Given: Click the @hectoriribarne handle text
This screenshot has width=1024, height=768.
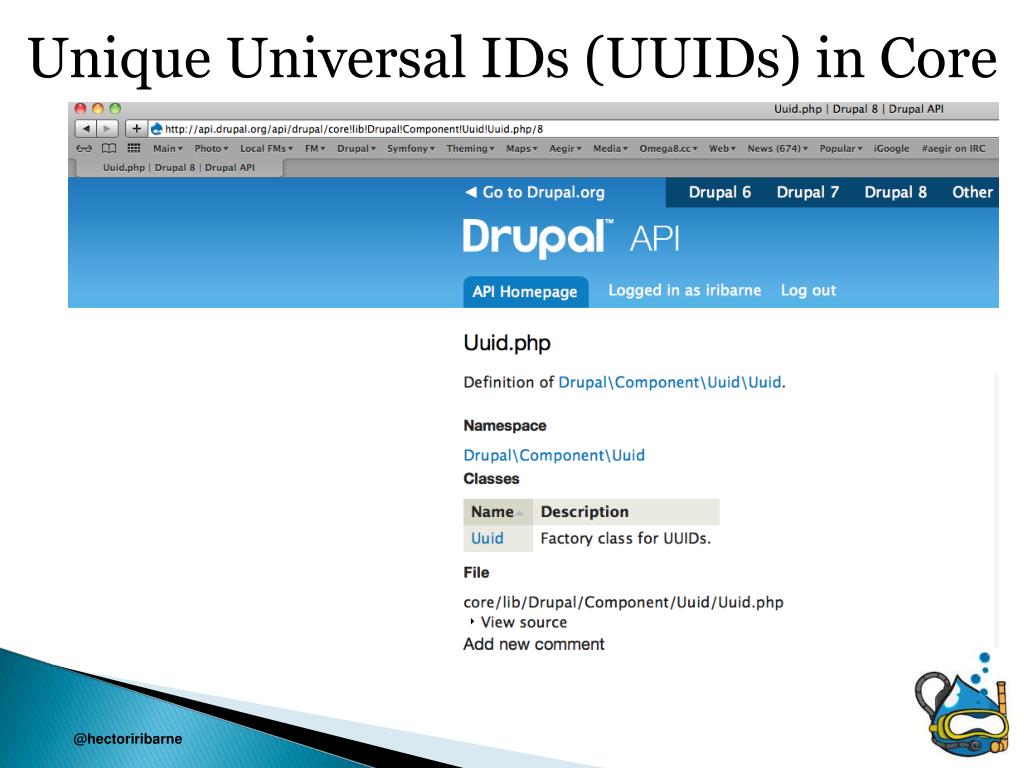Looking at the screenshot, I should [x=128, y=739].
